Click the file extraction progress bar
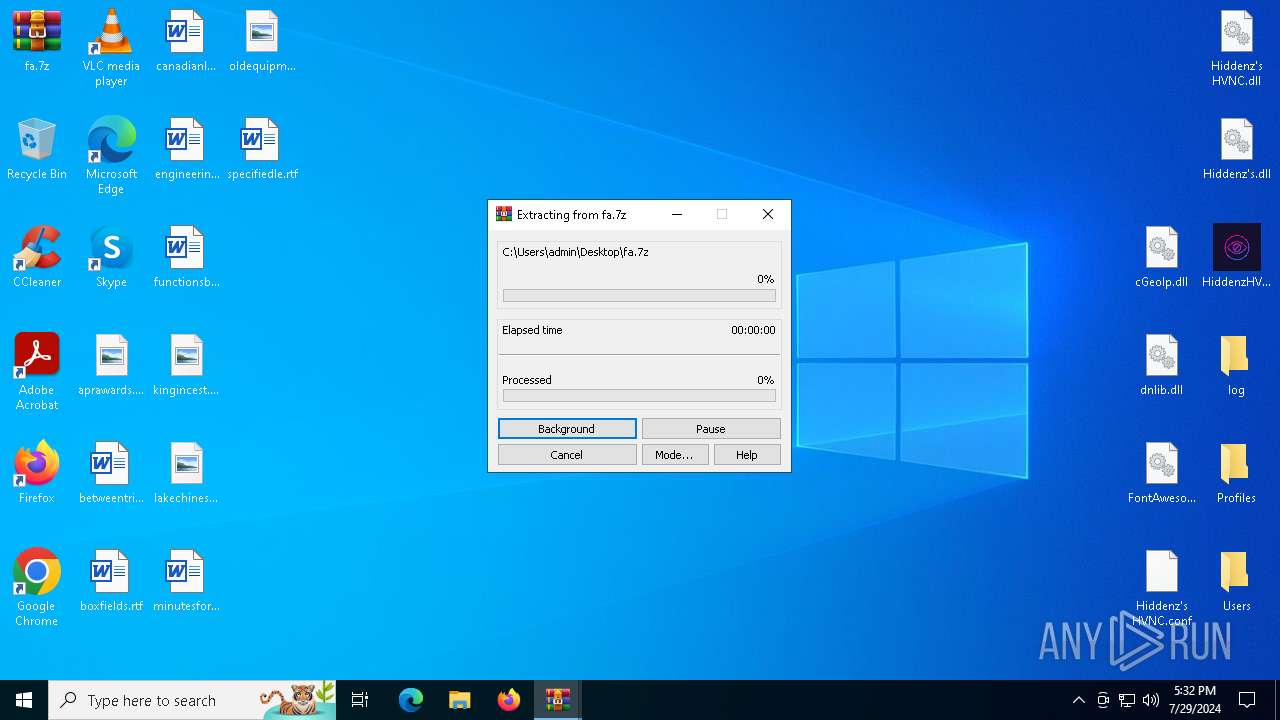 (639, 296)
